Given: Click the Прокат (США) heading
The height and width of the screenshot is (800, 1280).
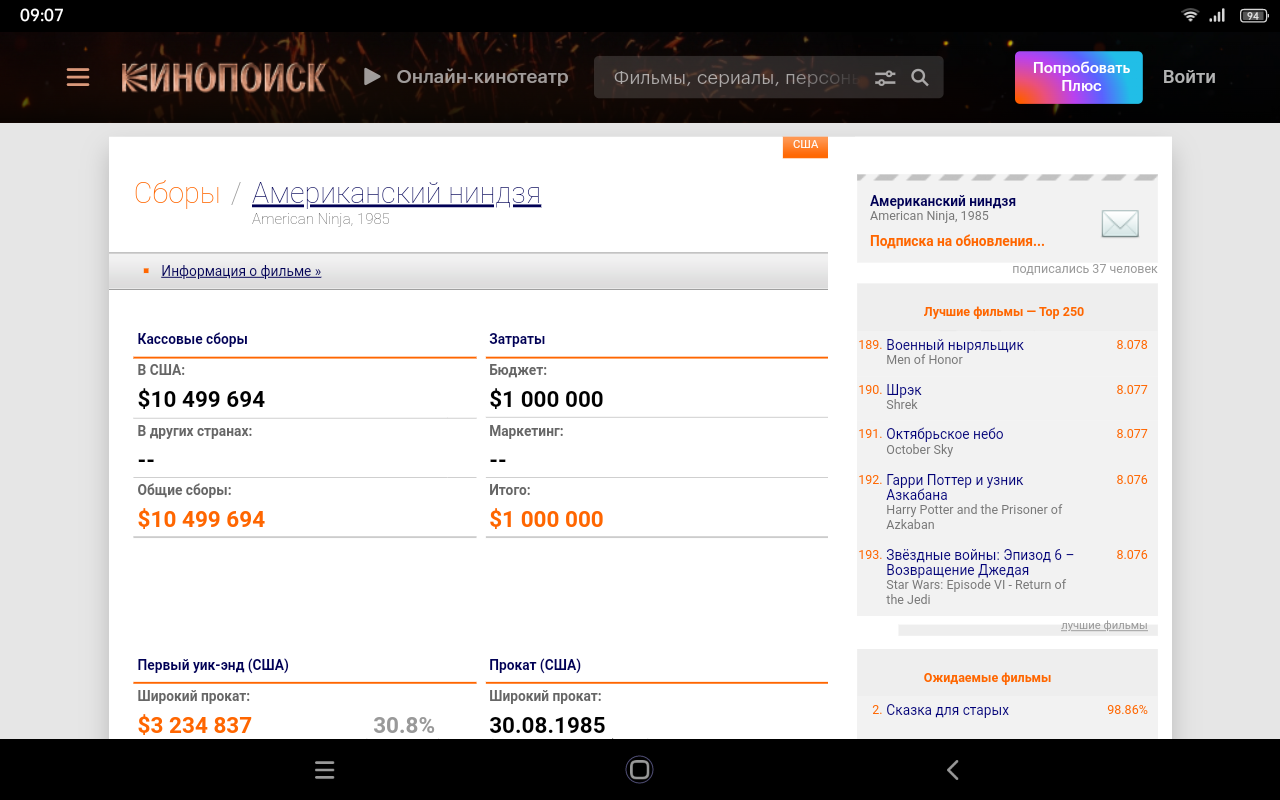Looking at the screenshot, I should pos(535,665).
